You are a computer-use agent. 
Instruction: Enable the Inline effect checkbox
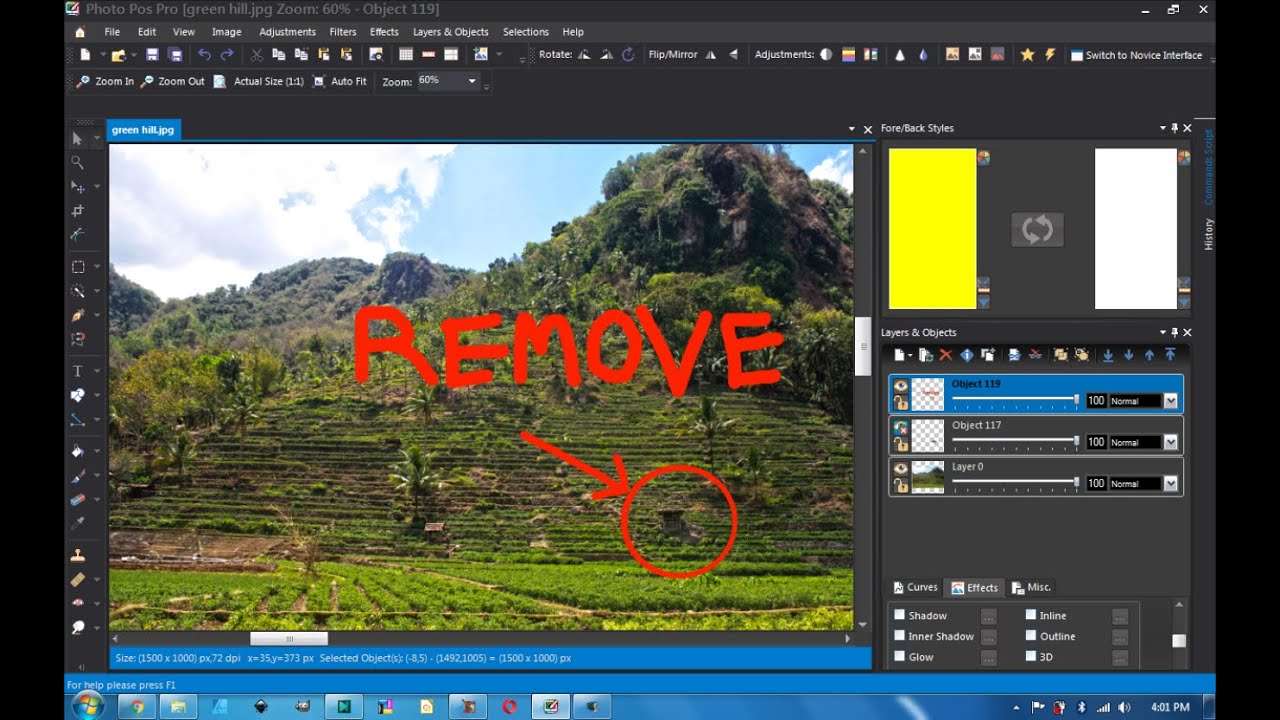coord(1031,615)
